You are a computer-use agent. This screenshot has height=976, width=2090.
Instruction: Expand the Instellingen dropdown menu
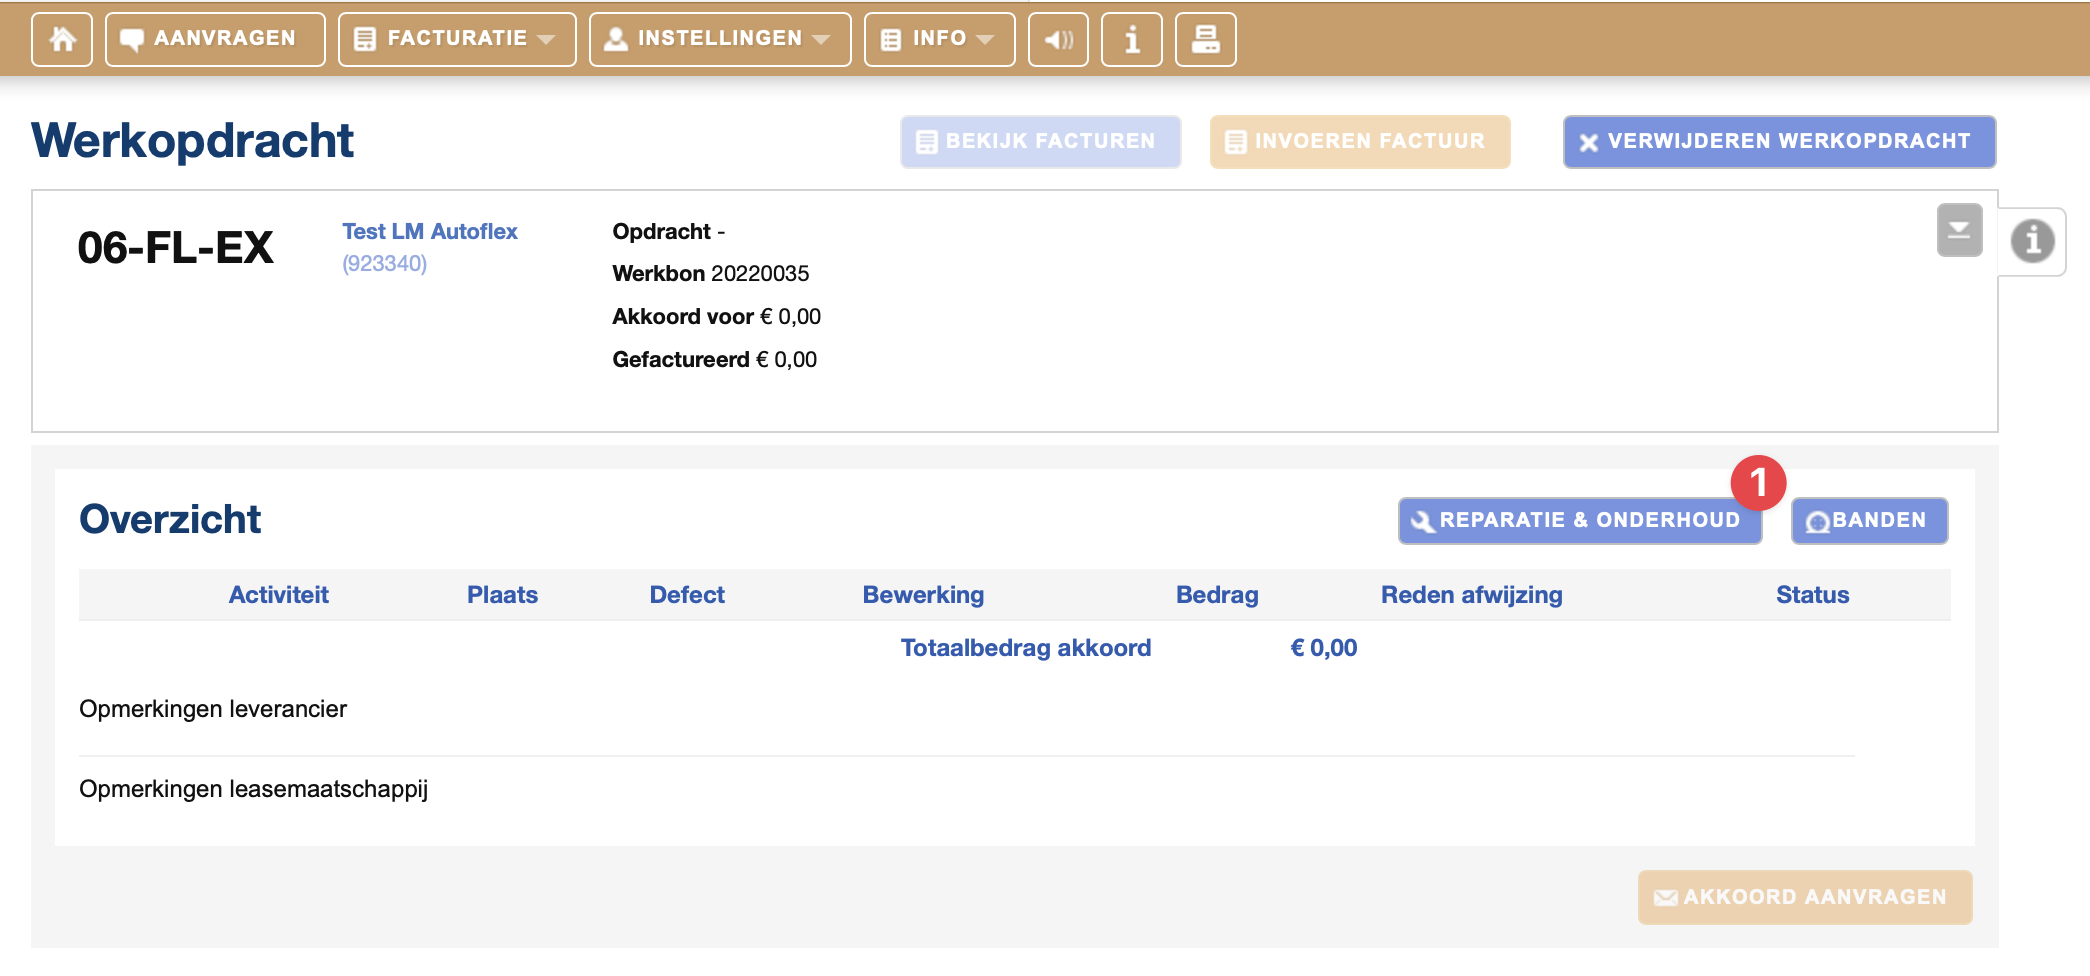tap(720, 40)
